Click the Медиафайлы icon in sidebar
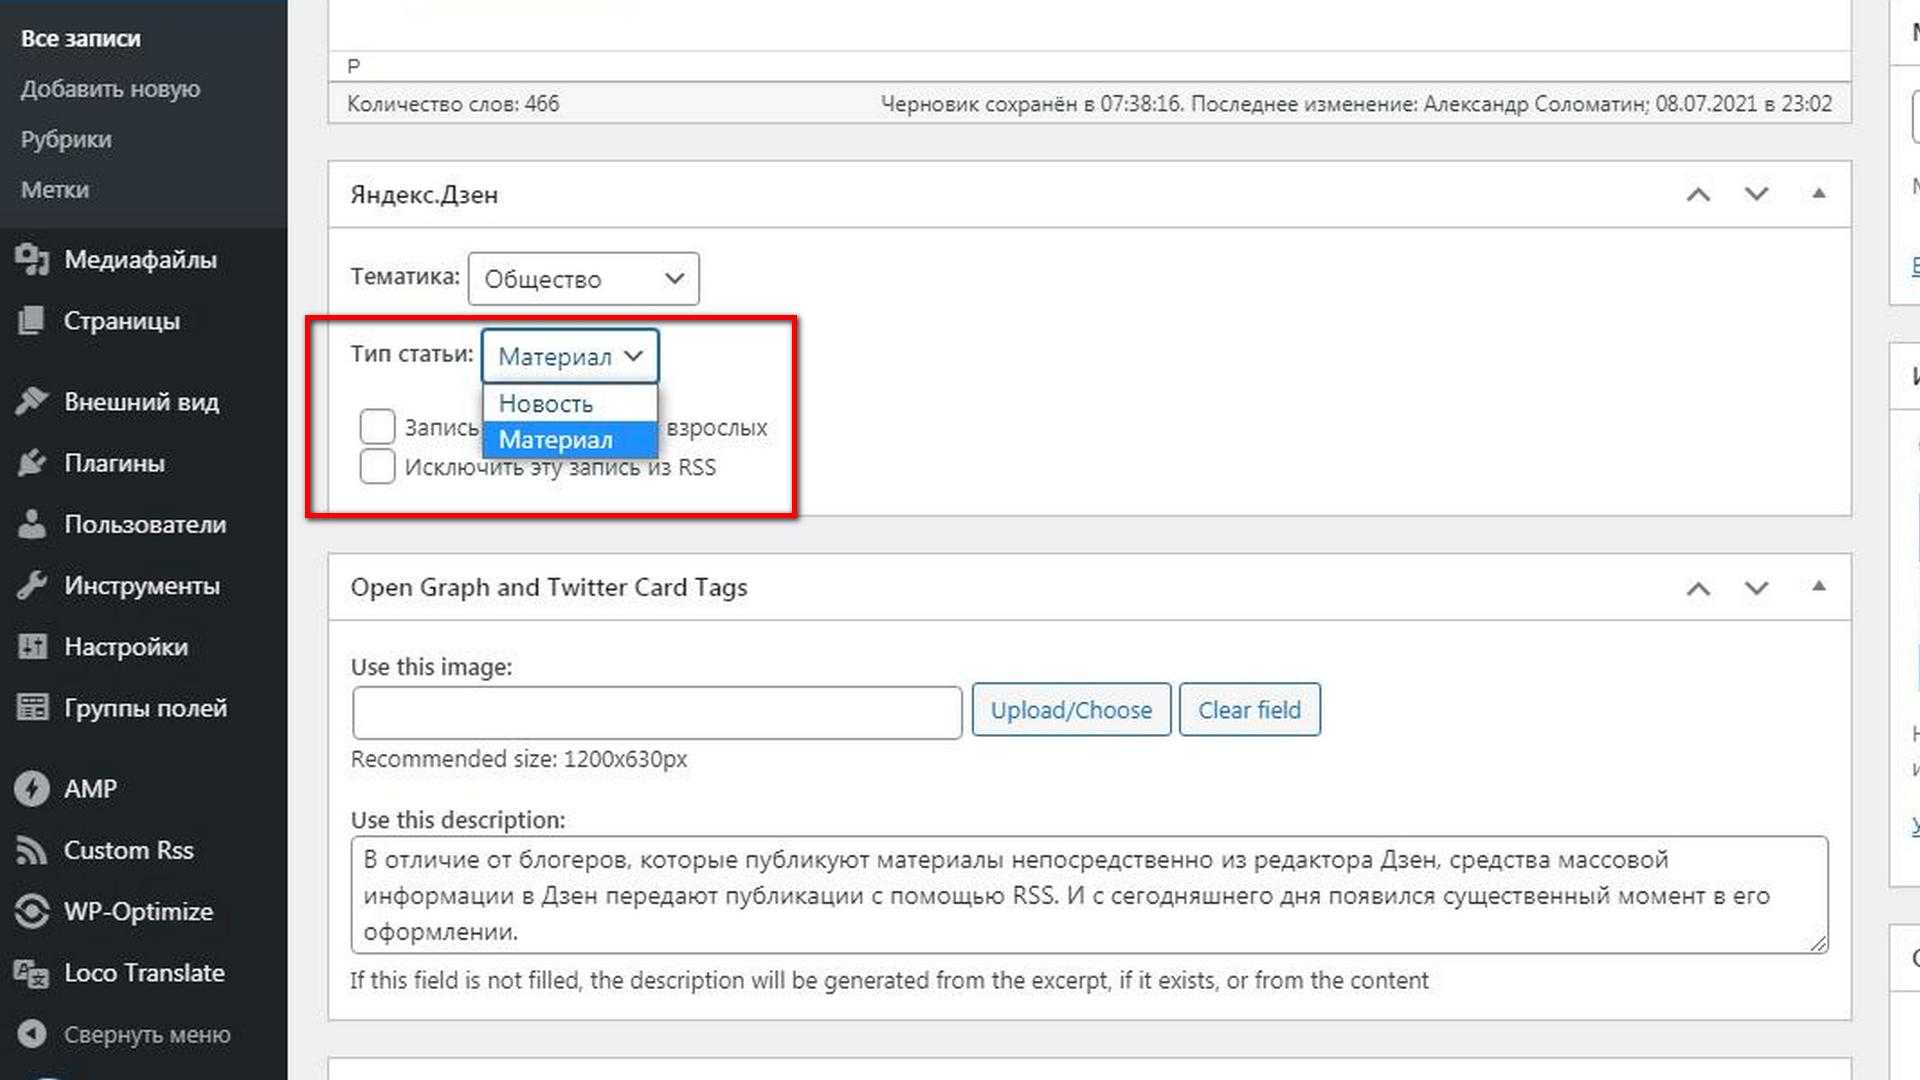The image size is (1920, 1080). 33,260
